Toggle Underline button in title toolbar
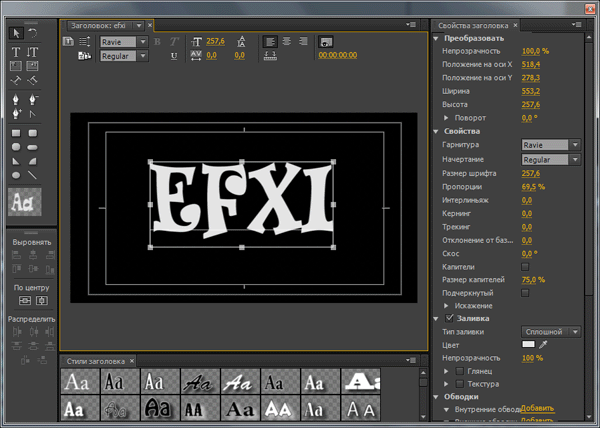 tap(174, 56)
